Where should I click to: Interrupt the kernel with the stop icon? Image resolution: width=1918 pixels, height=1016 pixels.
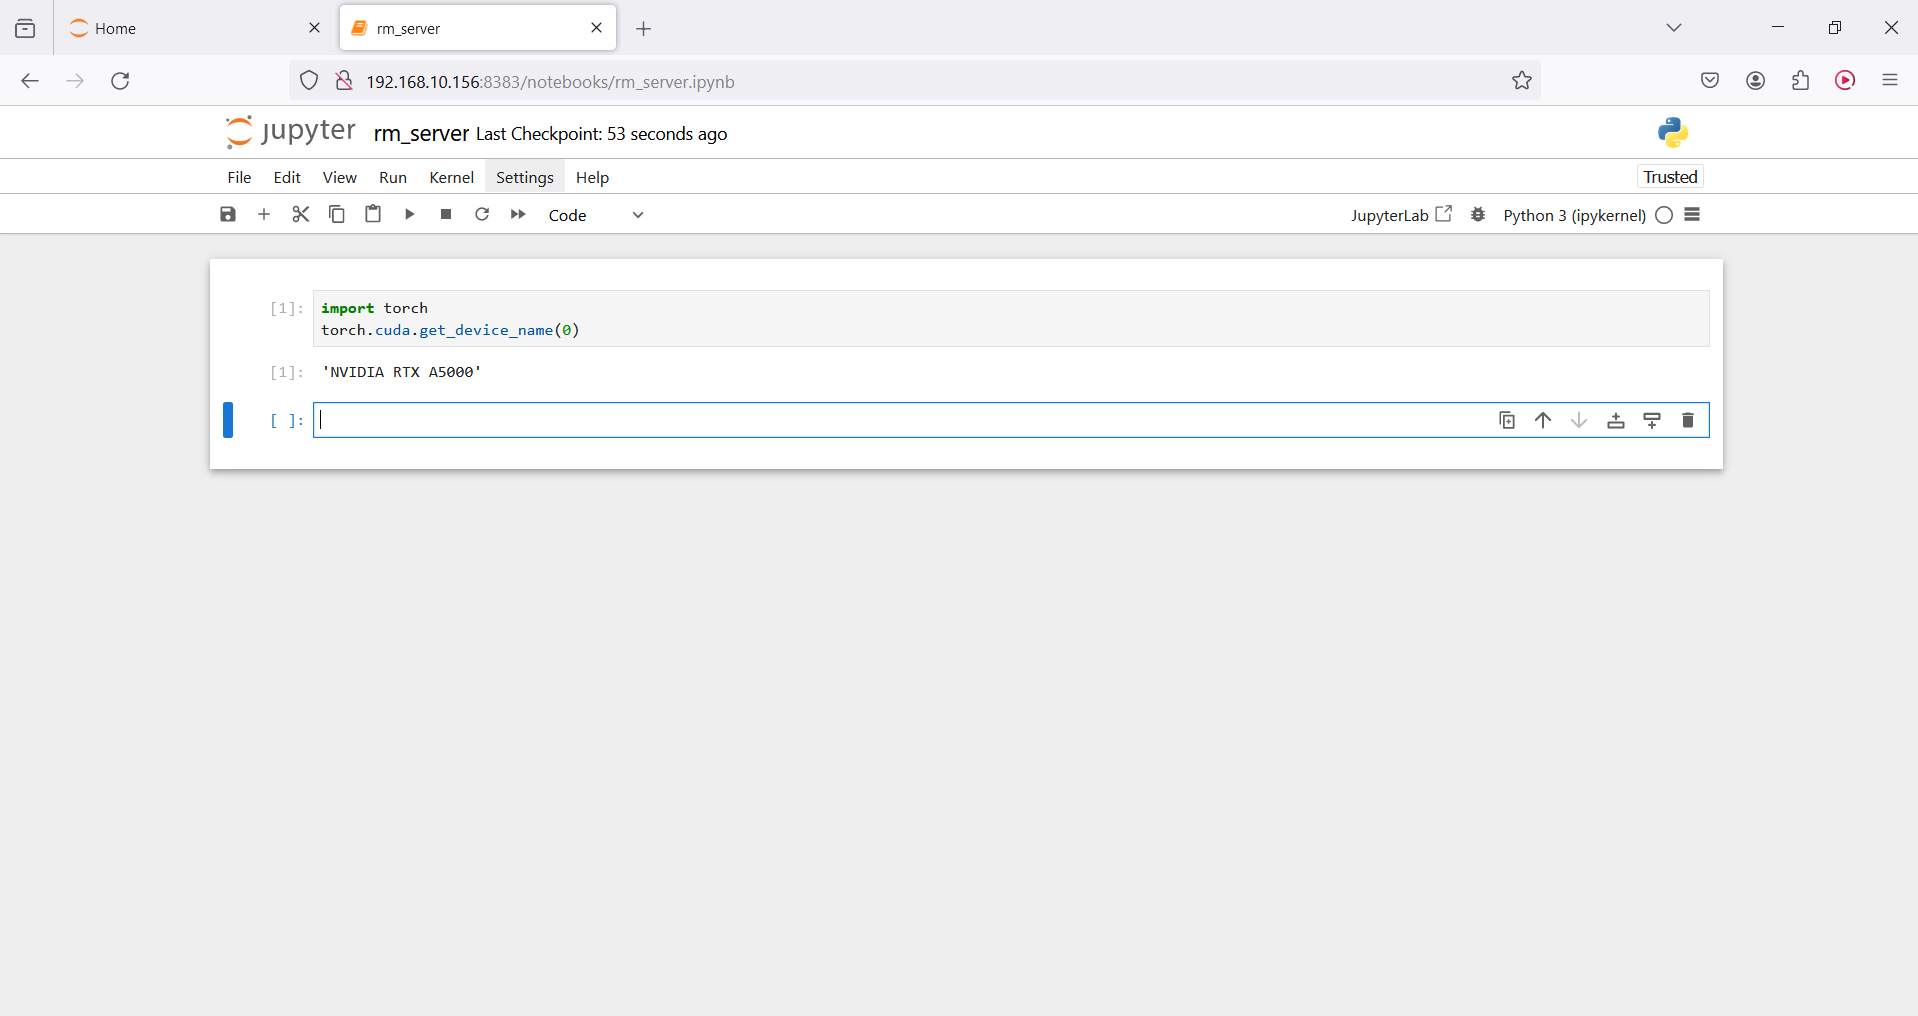coord(446,214)
